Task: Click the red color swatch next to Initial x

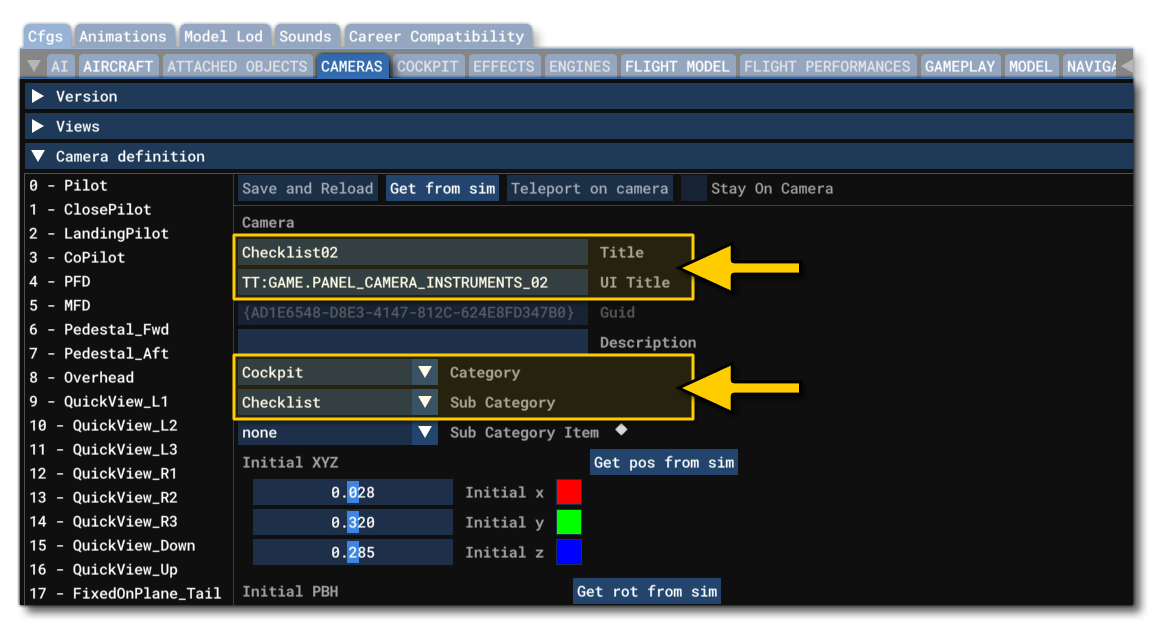Action: (x=569, y=492)
